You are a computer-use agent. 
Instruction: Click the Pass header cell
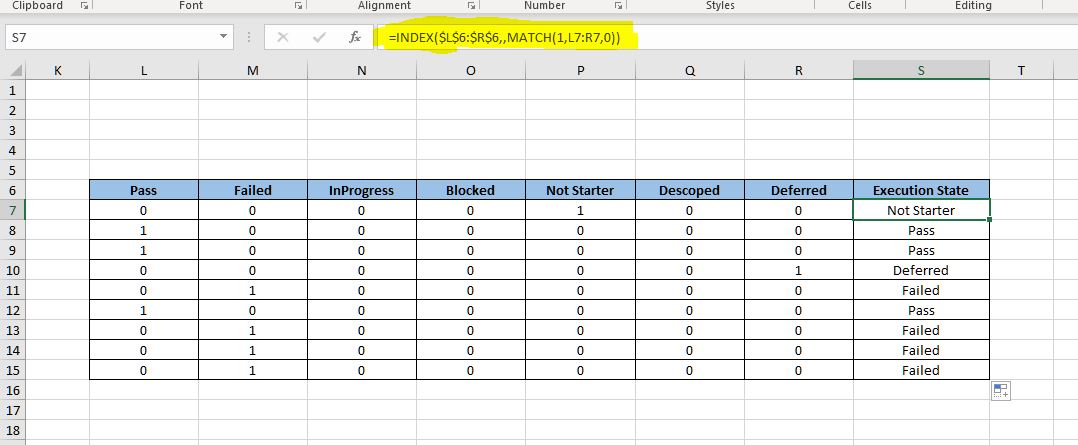144,190
